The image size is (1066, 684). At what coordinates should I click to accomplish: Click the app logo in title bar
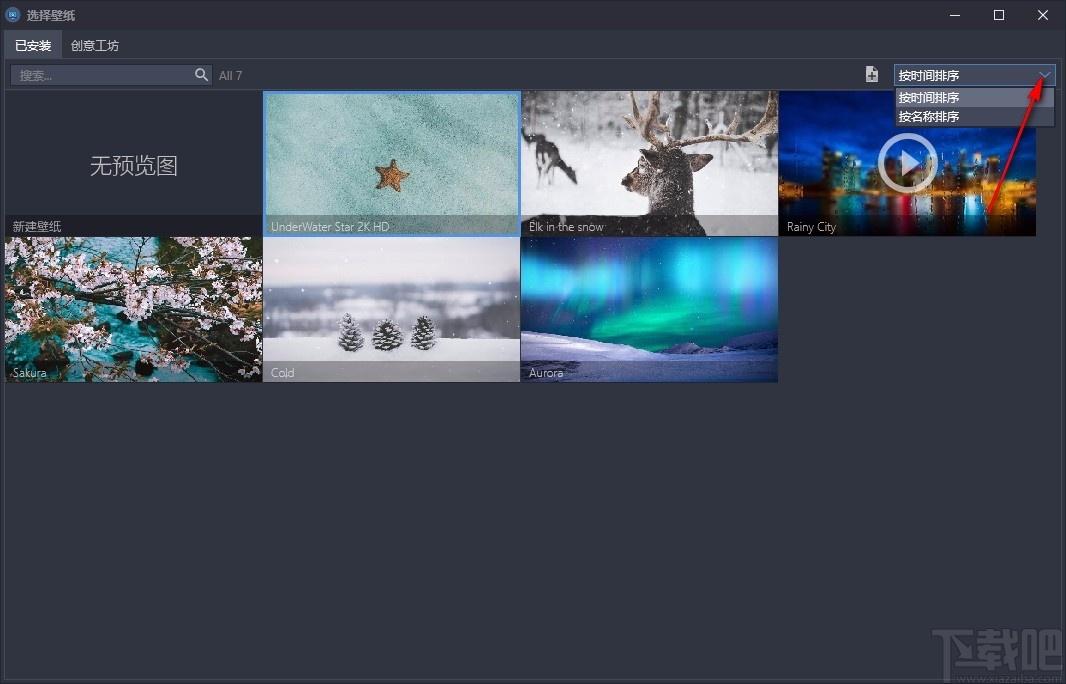click(12, 14)
